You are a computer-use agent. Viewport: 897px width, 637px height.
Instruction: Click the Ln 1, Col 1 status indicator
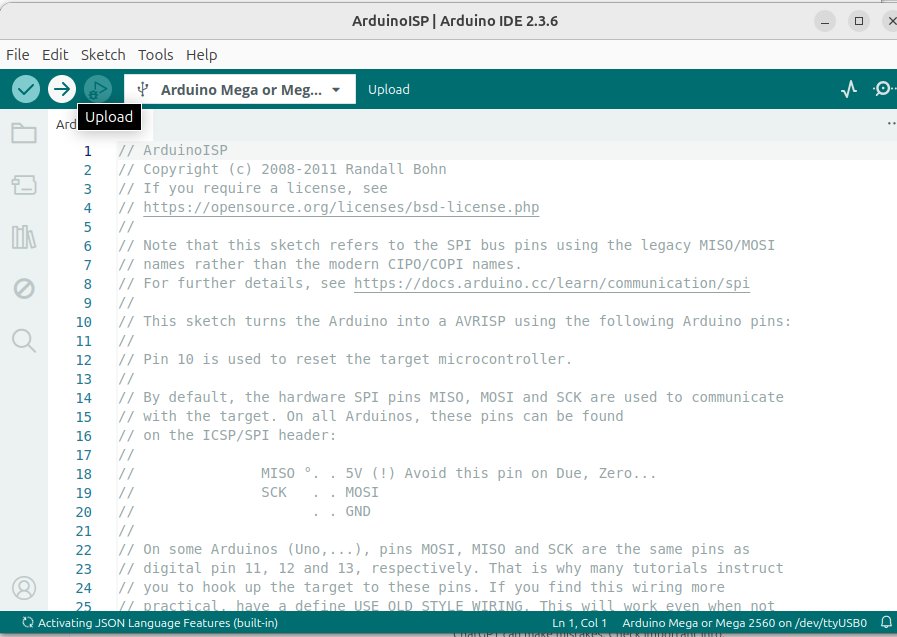click(x=579, y=622)
